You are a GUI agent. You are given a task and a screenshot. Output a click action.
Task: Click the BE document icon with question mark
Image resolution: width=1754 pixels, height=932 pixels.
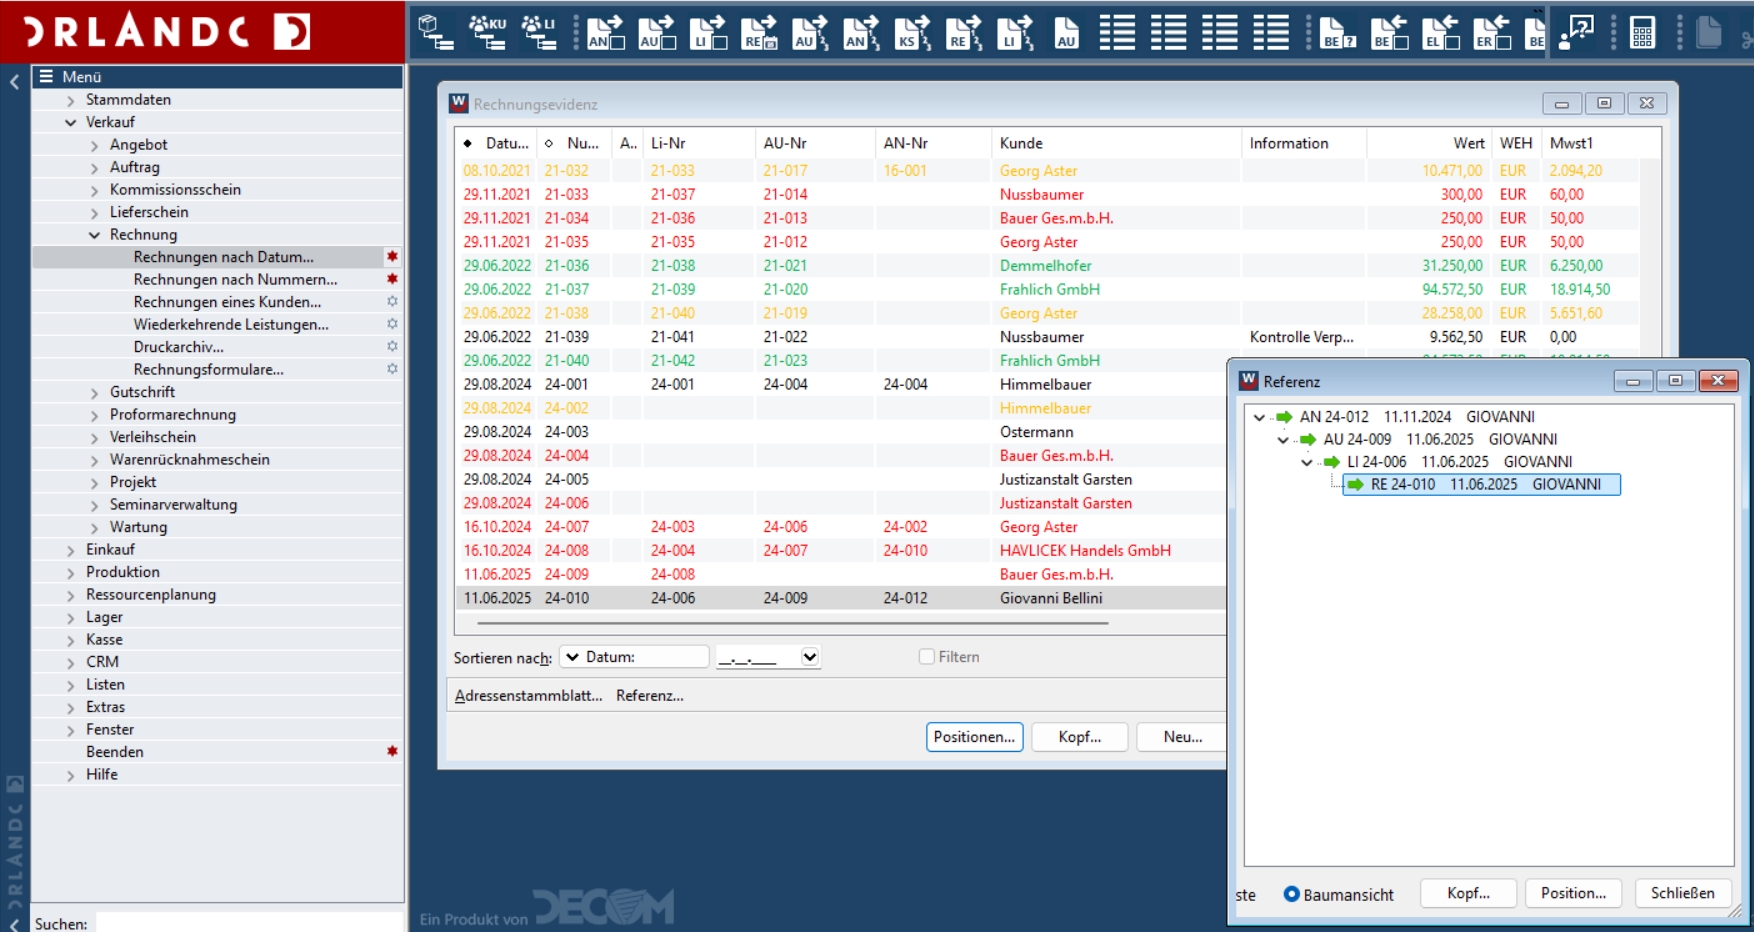click(x=1338, y=32)
